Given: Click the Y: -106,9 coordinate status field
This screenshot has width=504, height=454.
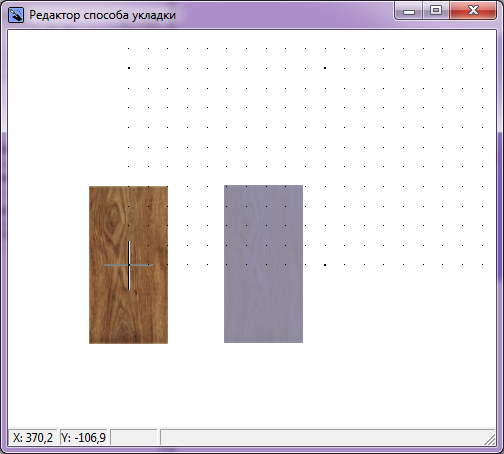Looking at the screenshot, I should click(x=83, y=437).
